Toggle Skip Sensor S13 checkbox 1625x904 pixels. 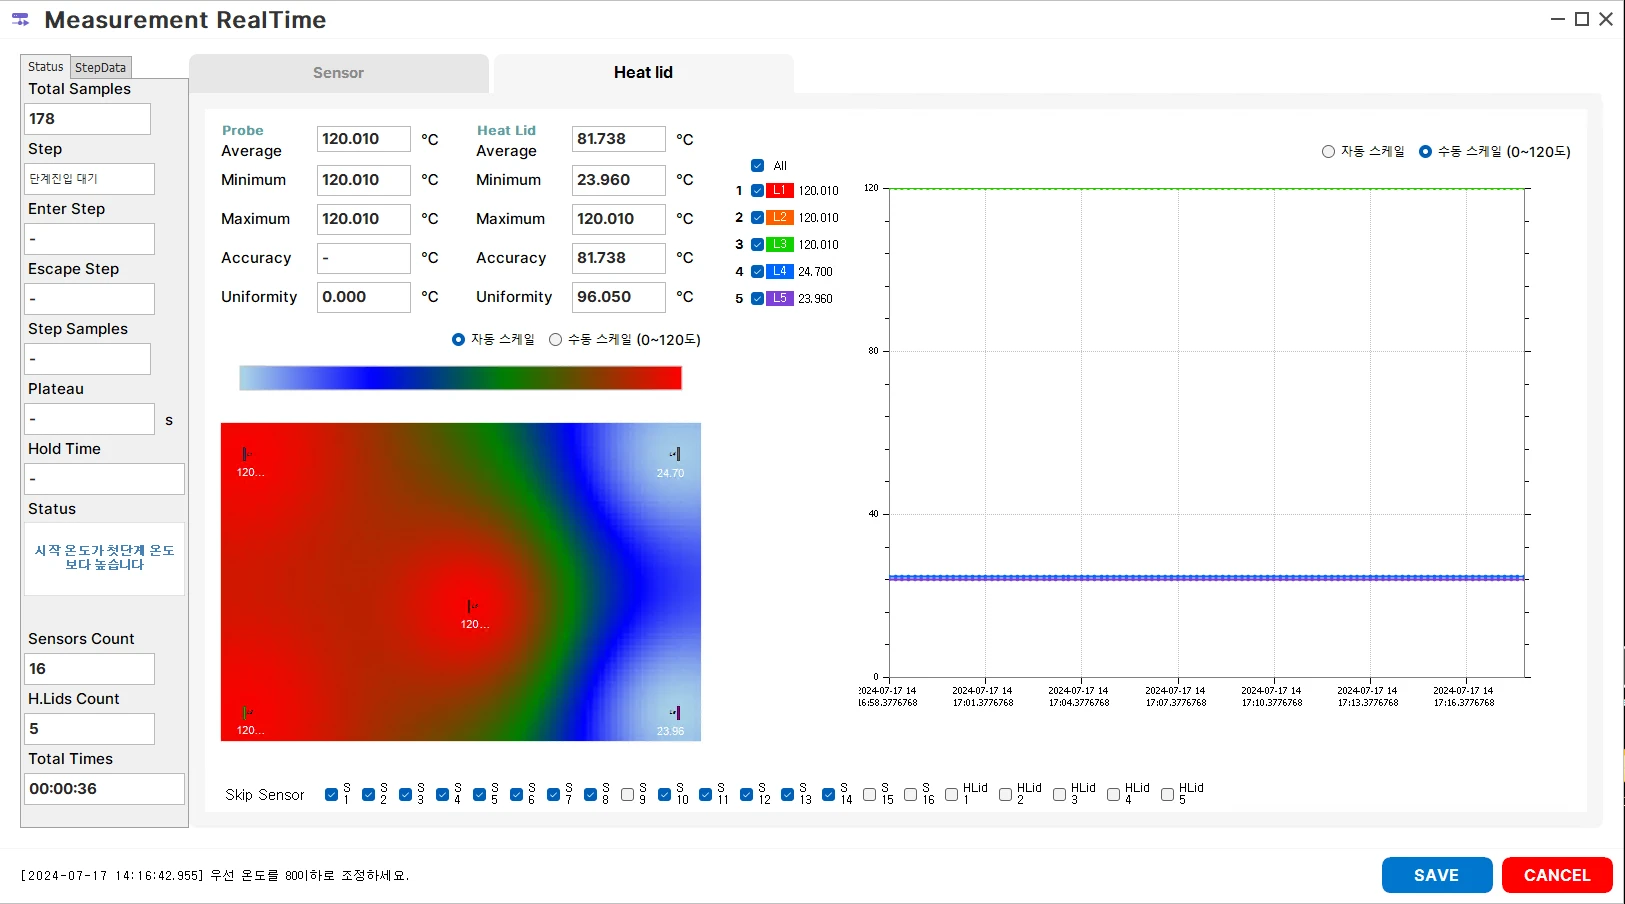(787, 795)
